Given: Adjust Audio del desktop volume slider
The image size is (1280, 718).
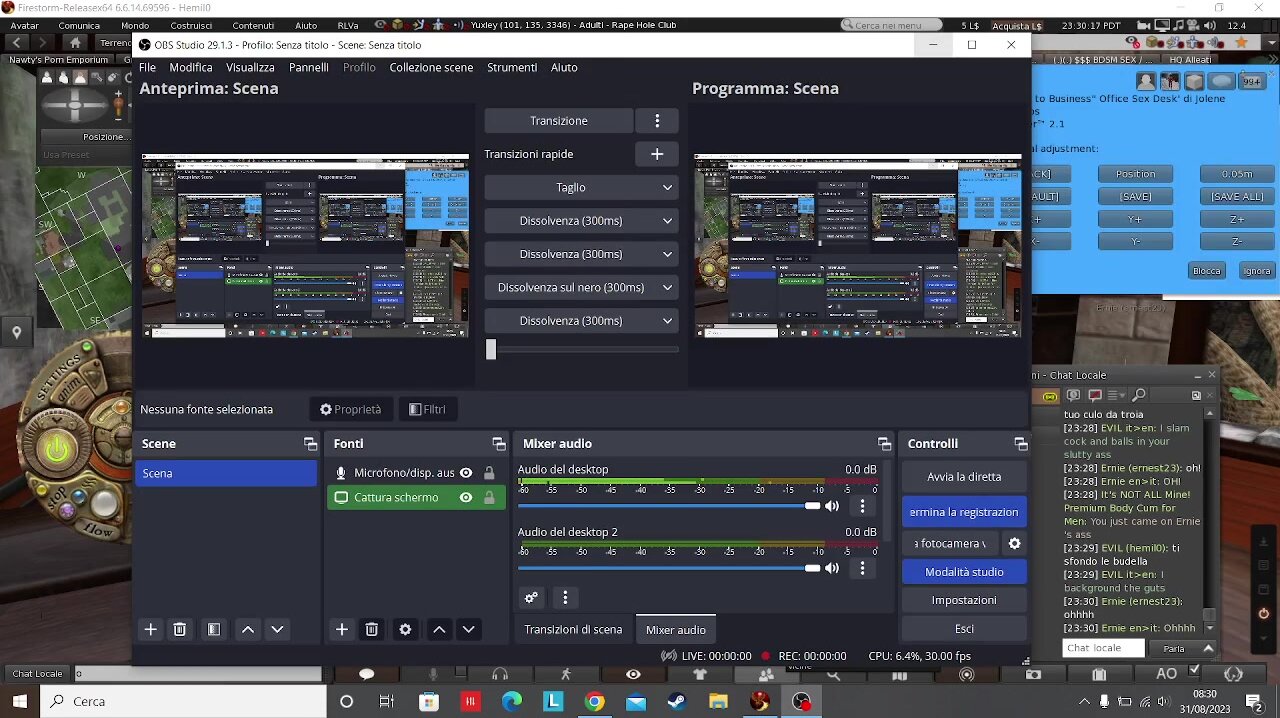Looking at the screenshot, I should (x=811, y=506).
